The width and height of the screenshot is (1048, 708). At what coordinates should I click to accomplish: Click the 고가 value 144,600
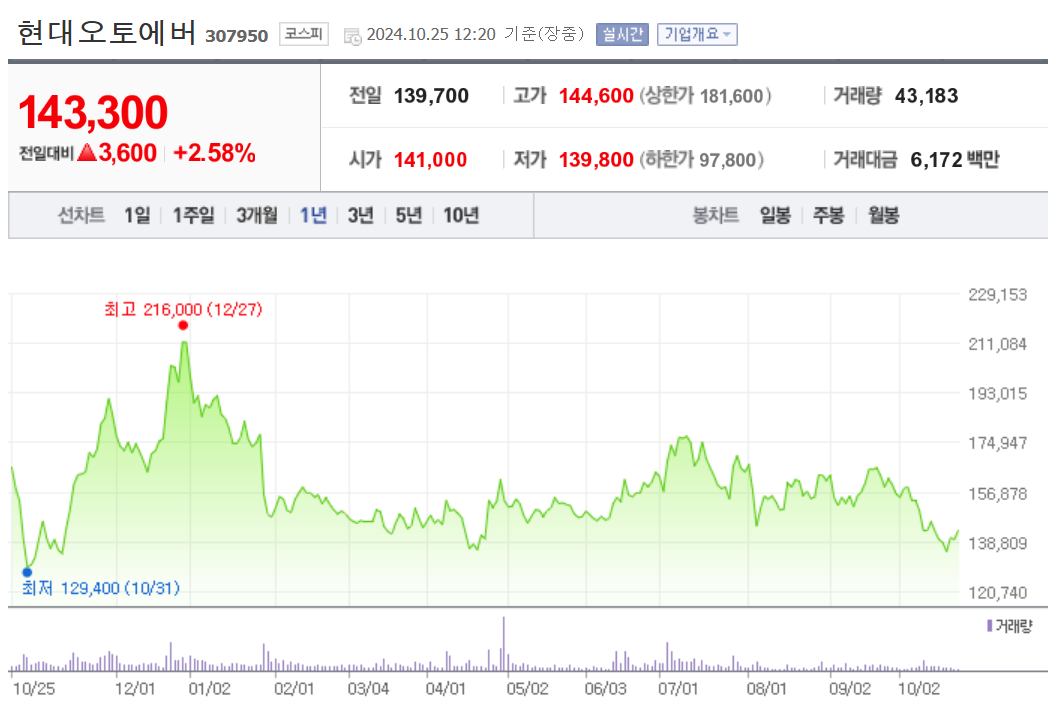596,96
